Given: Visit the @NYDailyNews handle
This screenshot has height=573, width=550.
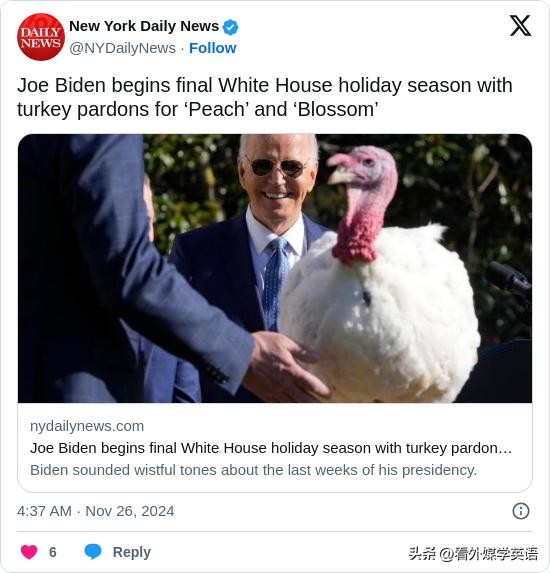Looking at the screenshot, I should click(x=122, y=48).
